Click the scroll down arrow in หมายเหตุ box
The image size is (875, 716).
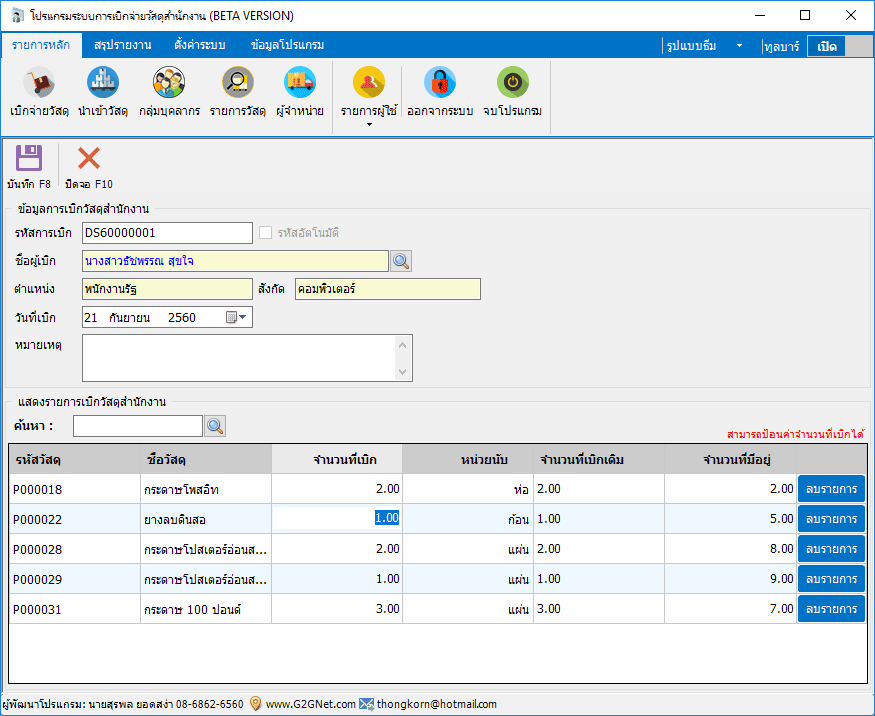(403, 372)
